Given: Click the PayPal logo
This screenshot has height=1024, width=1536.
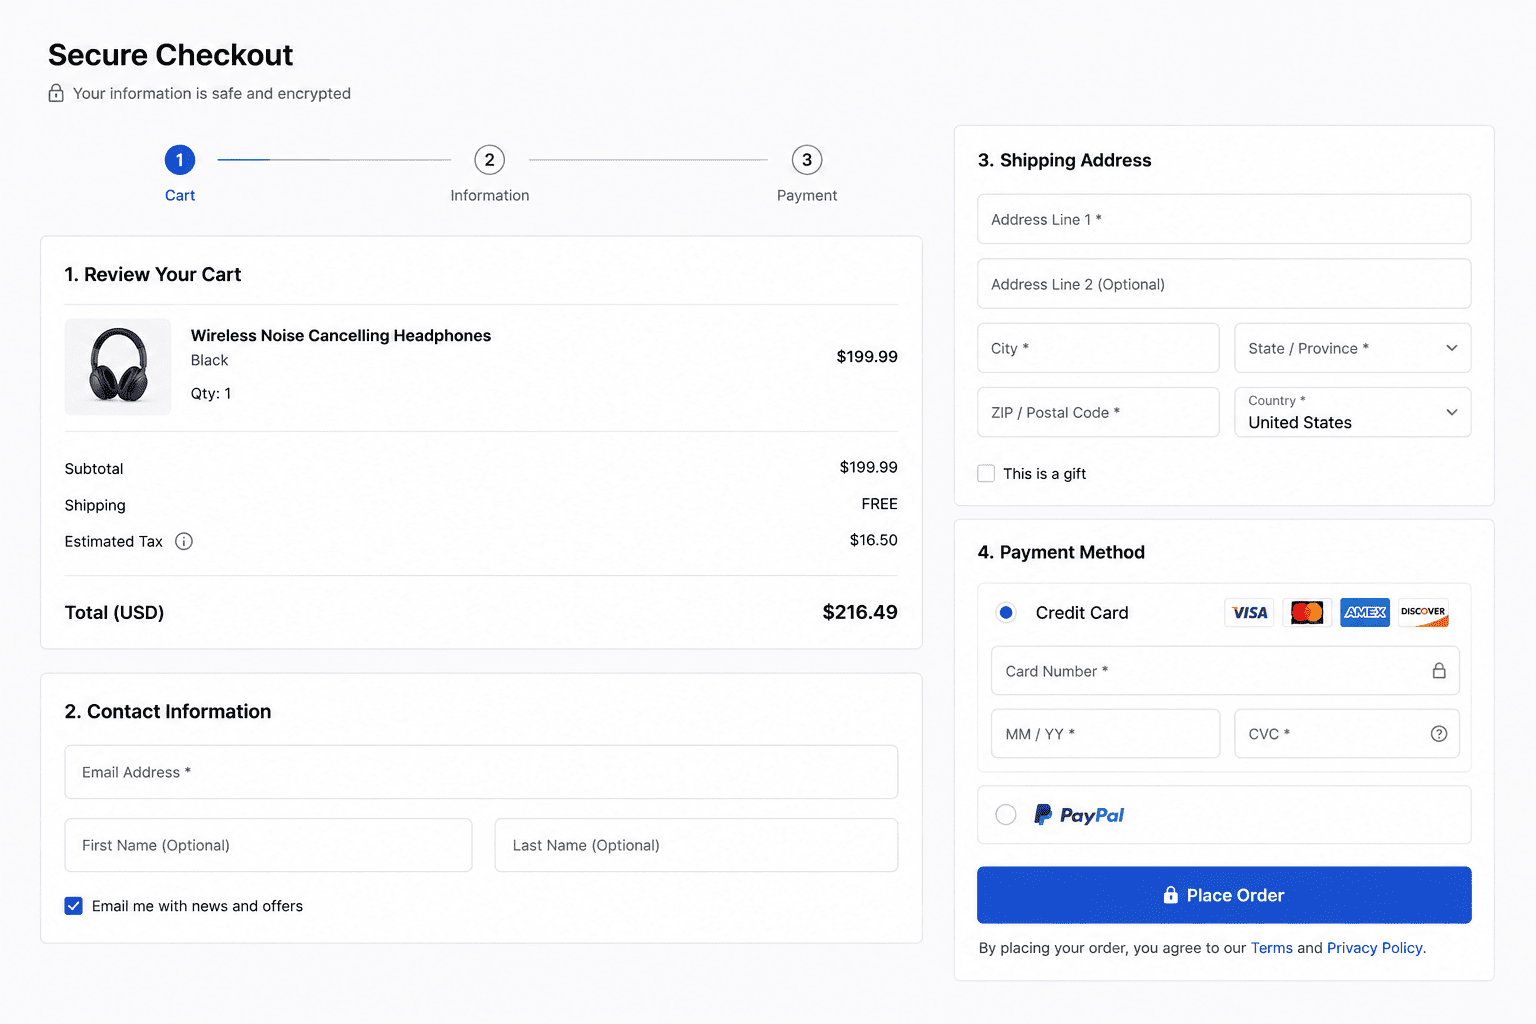Looking at the screenshot, I should point(1079,815).
